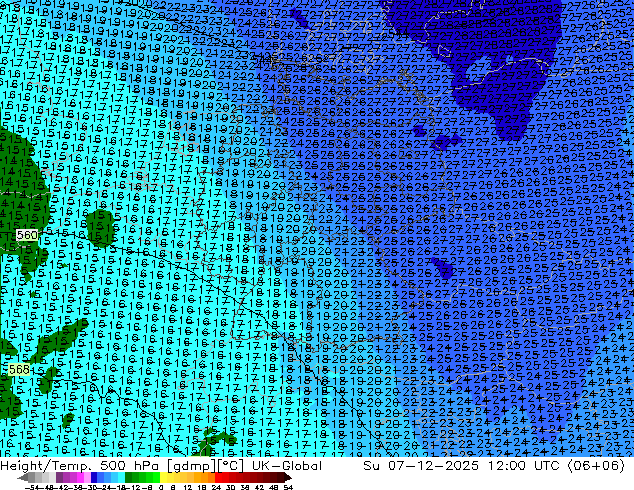Click the '[°C]' unit label in caption
The width and height of the screenshot is (634, 490).
(x=230, y=466)
